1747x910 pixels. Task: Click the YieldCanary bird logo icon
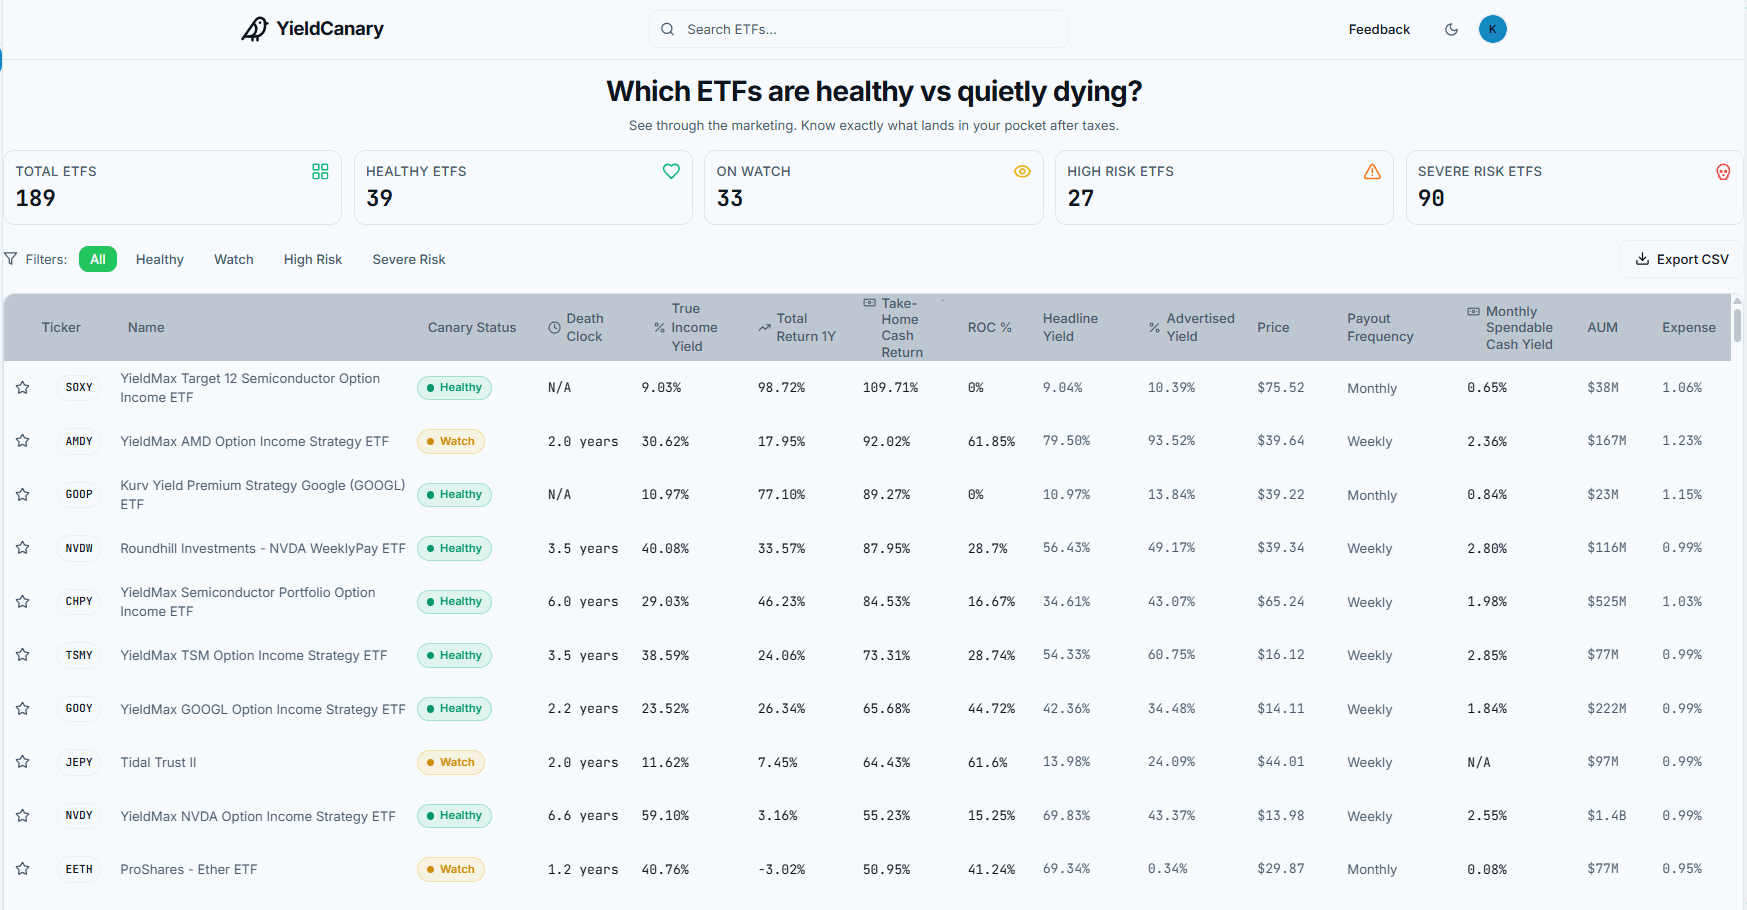[255, 29]
